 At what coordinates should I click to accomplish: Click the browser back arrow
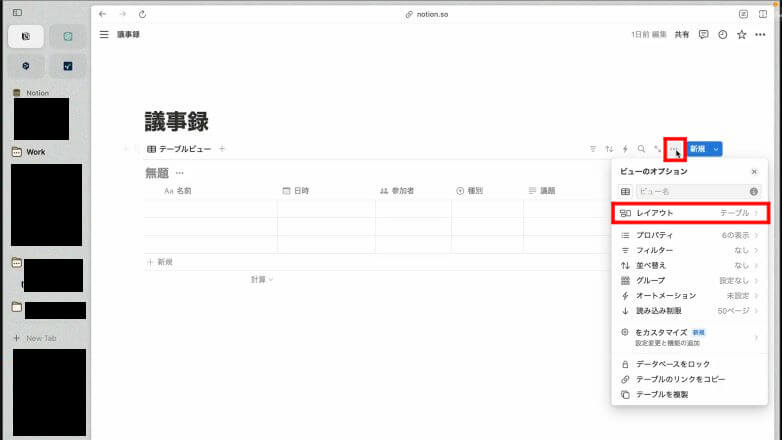[102, 14]
